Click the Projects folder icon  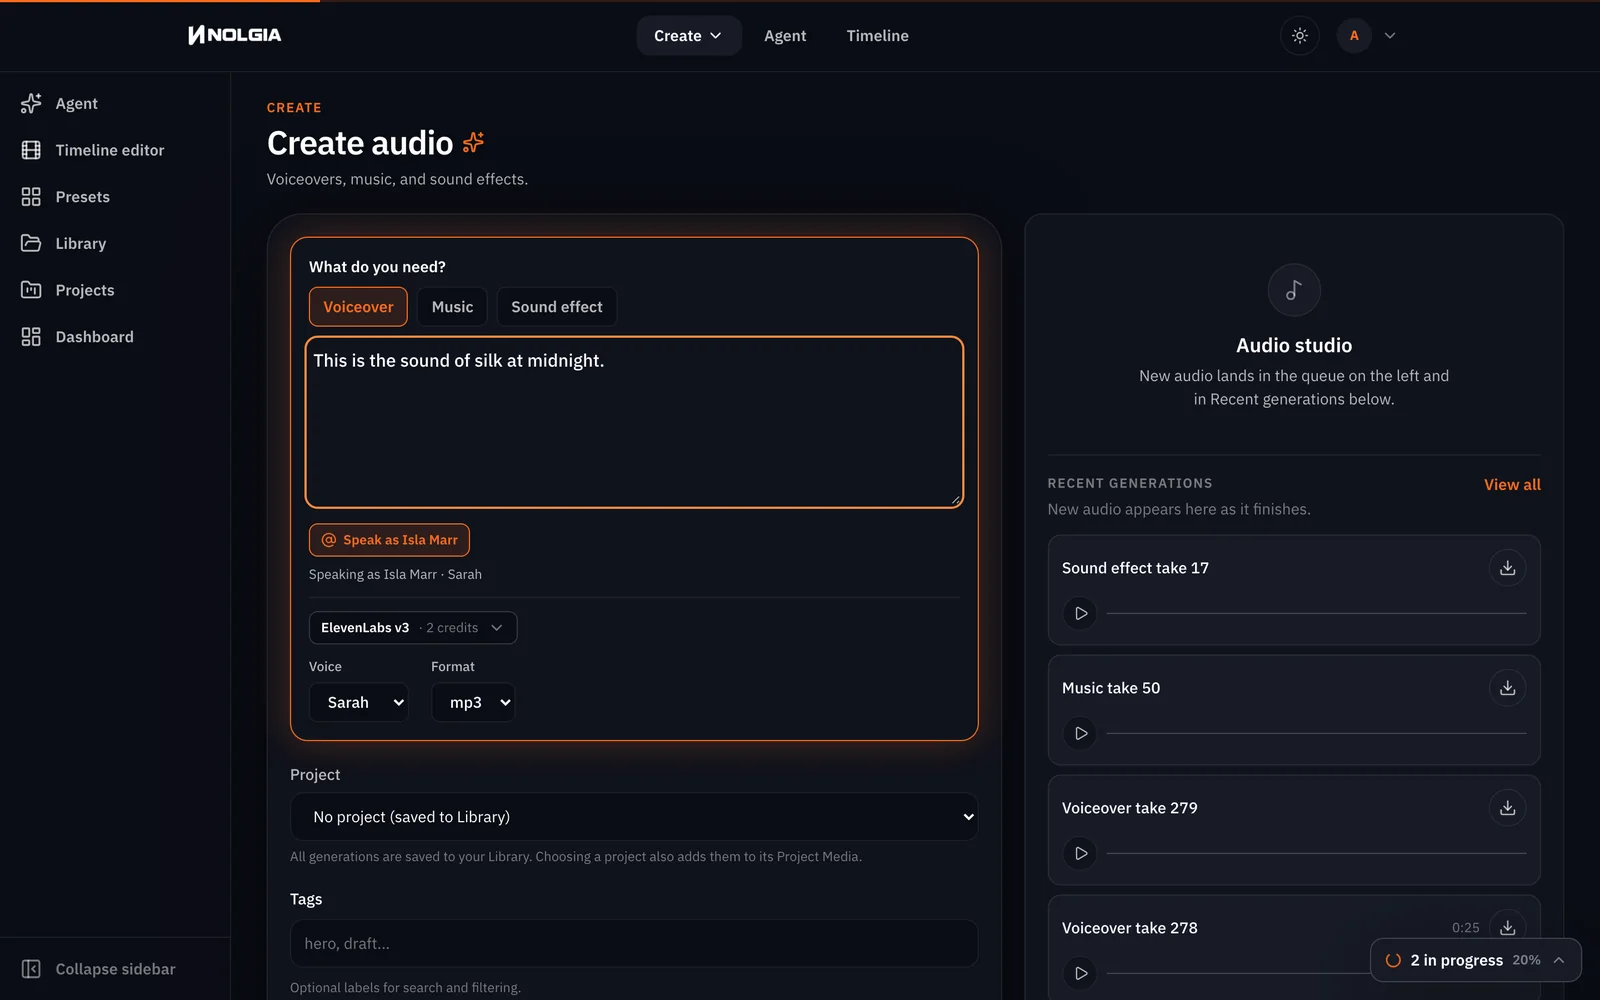click(31, 290)
